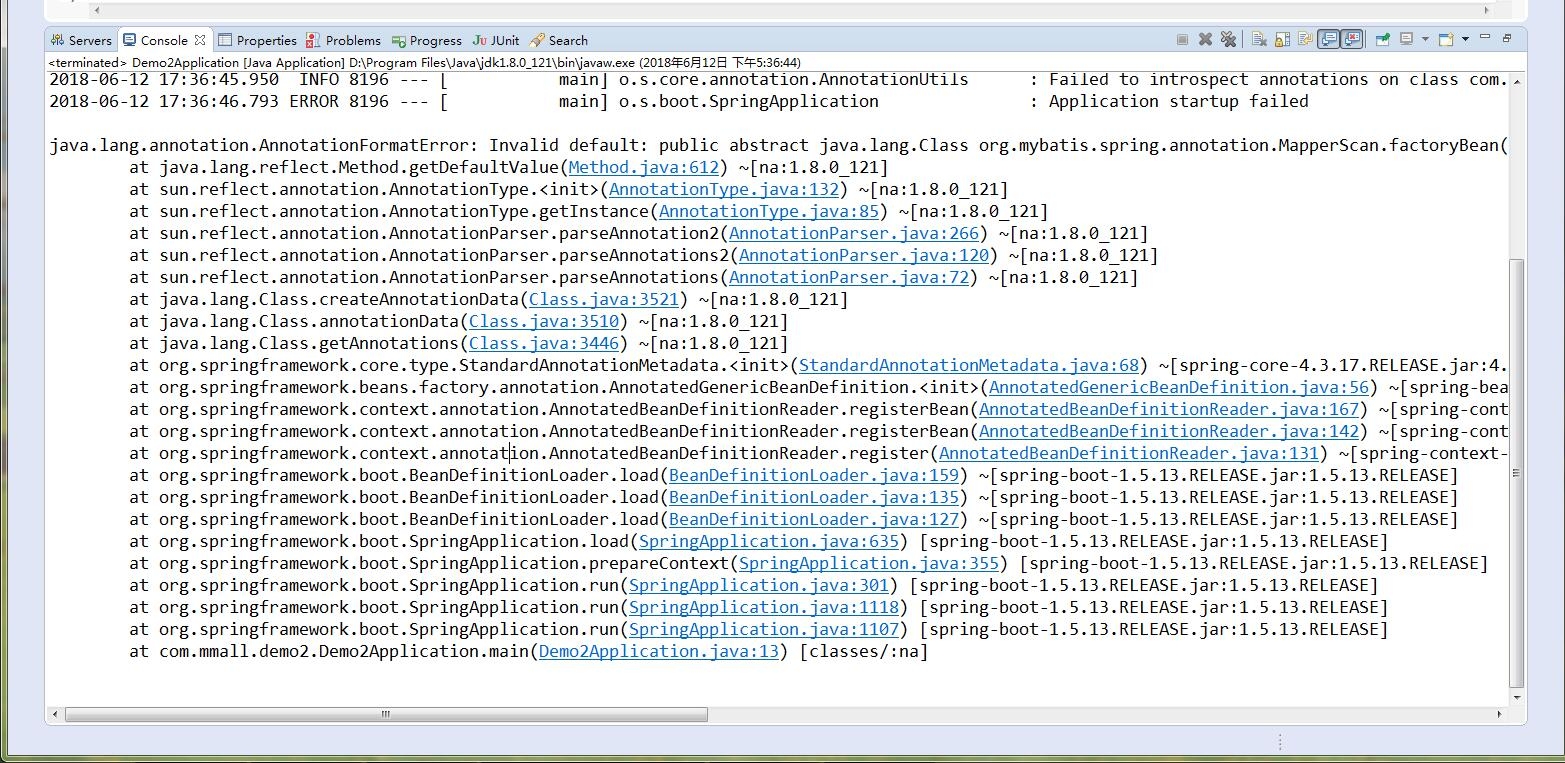
Task: Jump to AnnotationParser.java:72
Action: (849, 277)
